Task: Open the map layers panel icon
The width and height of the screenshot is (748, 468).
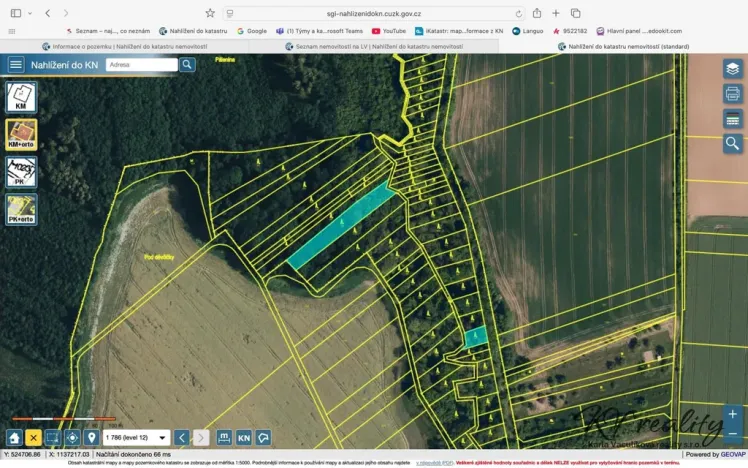Action: click(733, 69)
